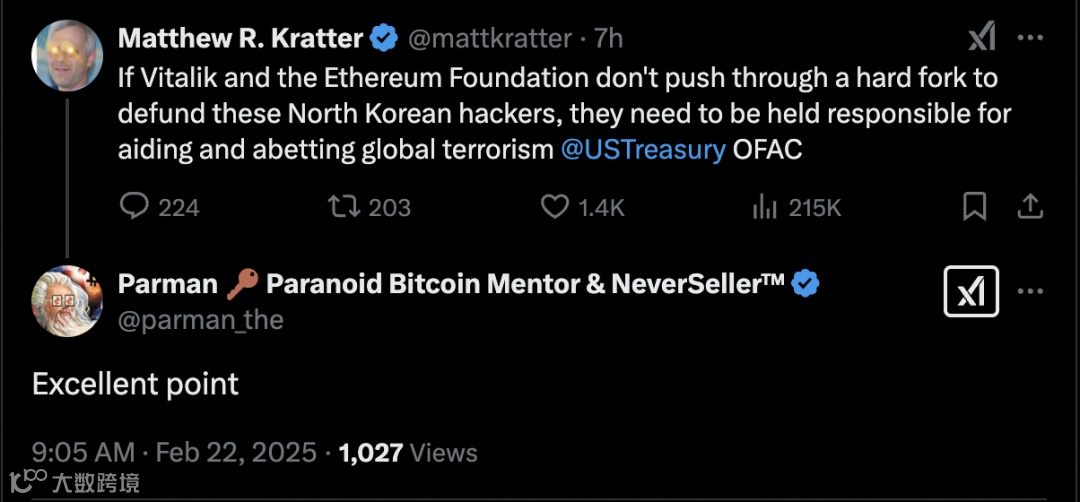This screenshot has height=502, width=1080.
Task: Click the @parman_the handle
Action: 201,320
